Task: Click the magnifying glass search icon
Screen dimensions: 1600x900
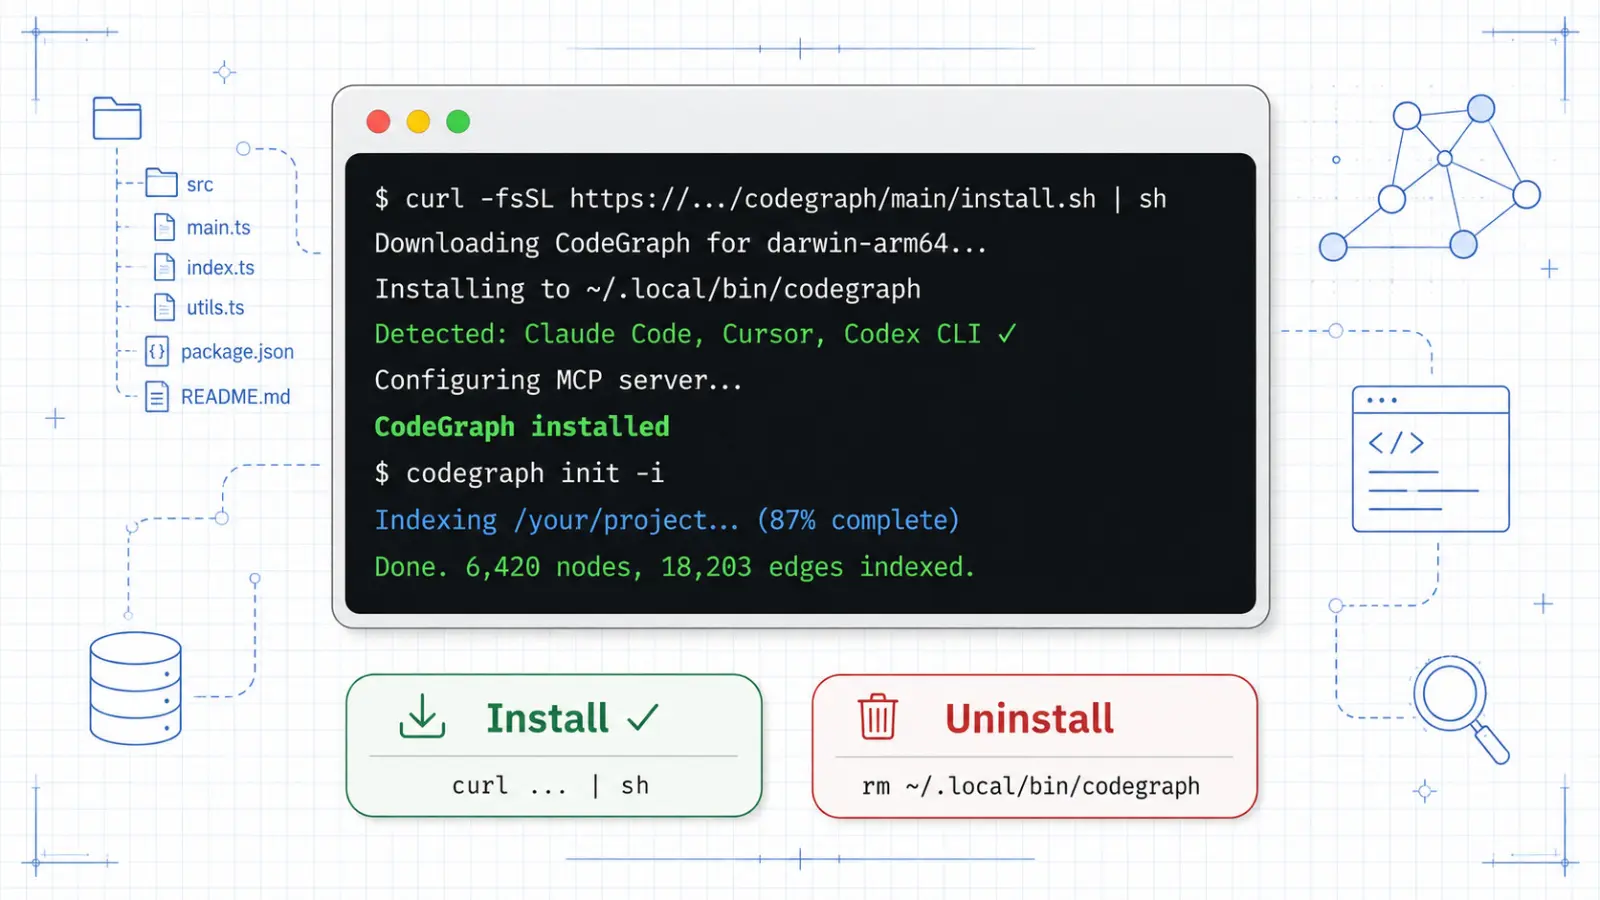Action: (x=1461, y=709)
